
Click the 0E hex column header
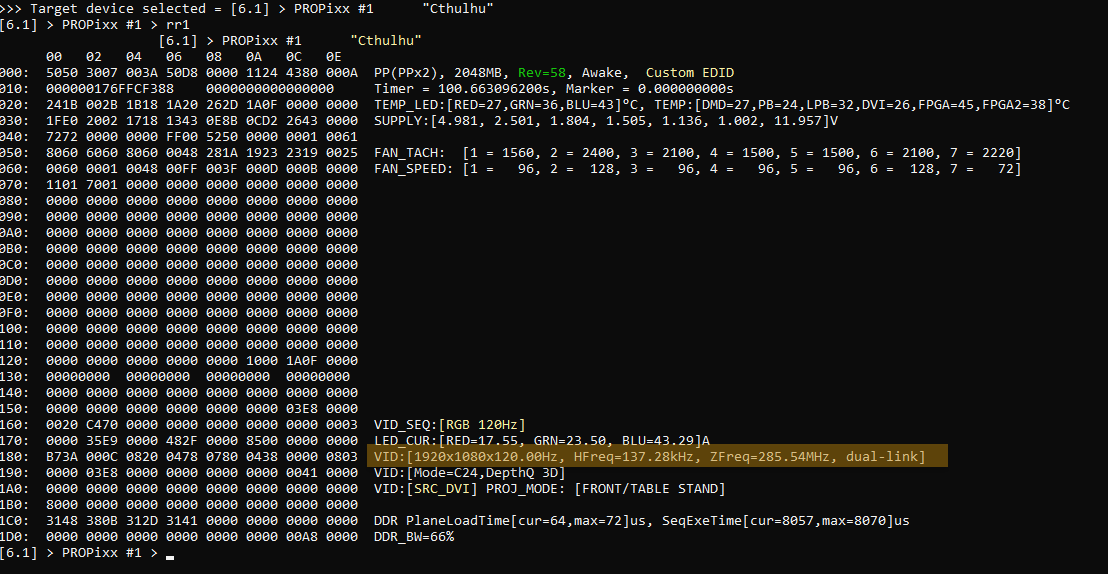click(335, 57)
